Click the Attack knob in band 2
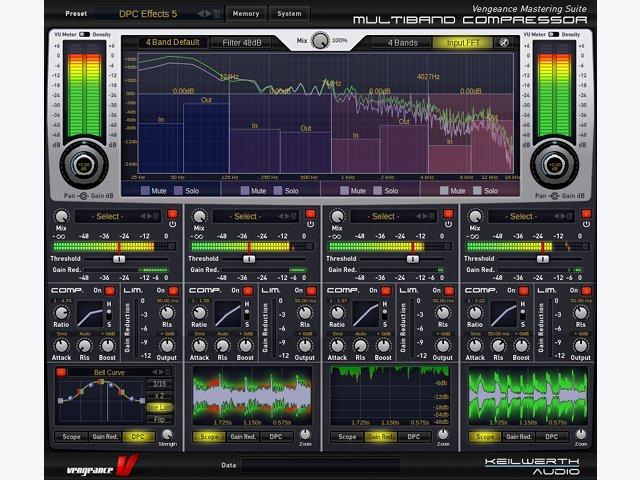640x480 pixels. pyautogui.click(x=199, y=346)
